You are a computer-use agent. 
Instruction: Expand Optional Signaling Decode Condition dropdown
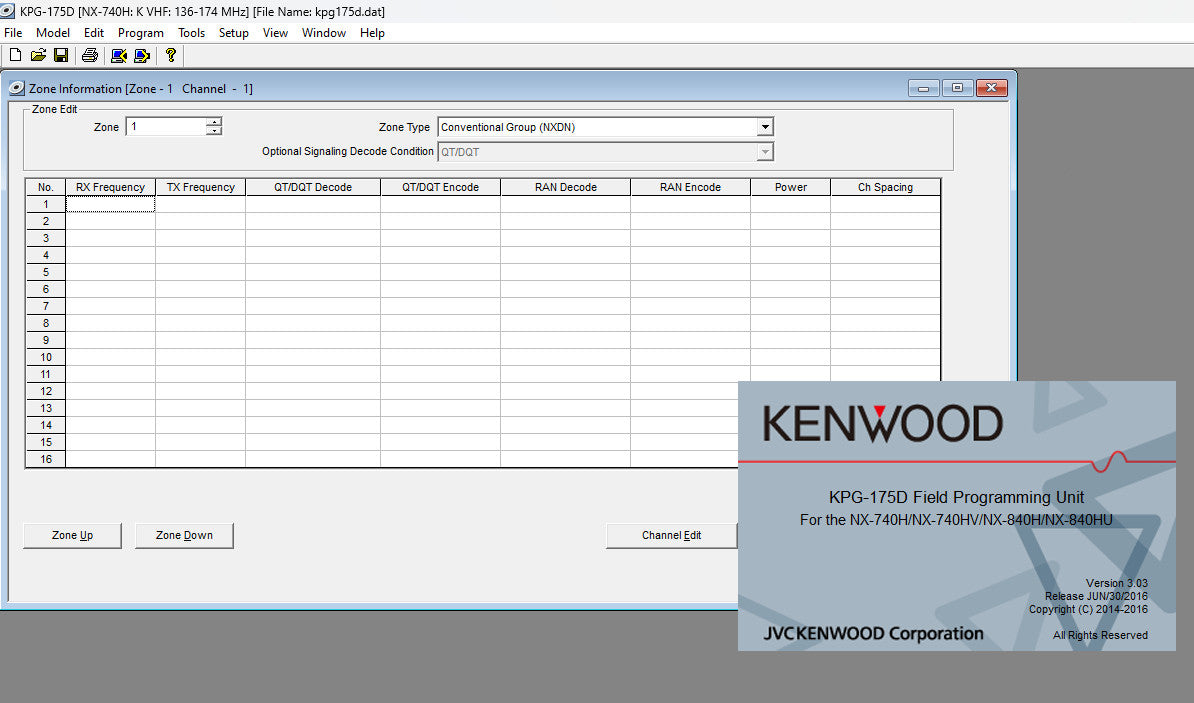(x=765, y=152)
